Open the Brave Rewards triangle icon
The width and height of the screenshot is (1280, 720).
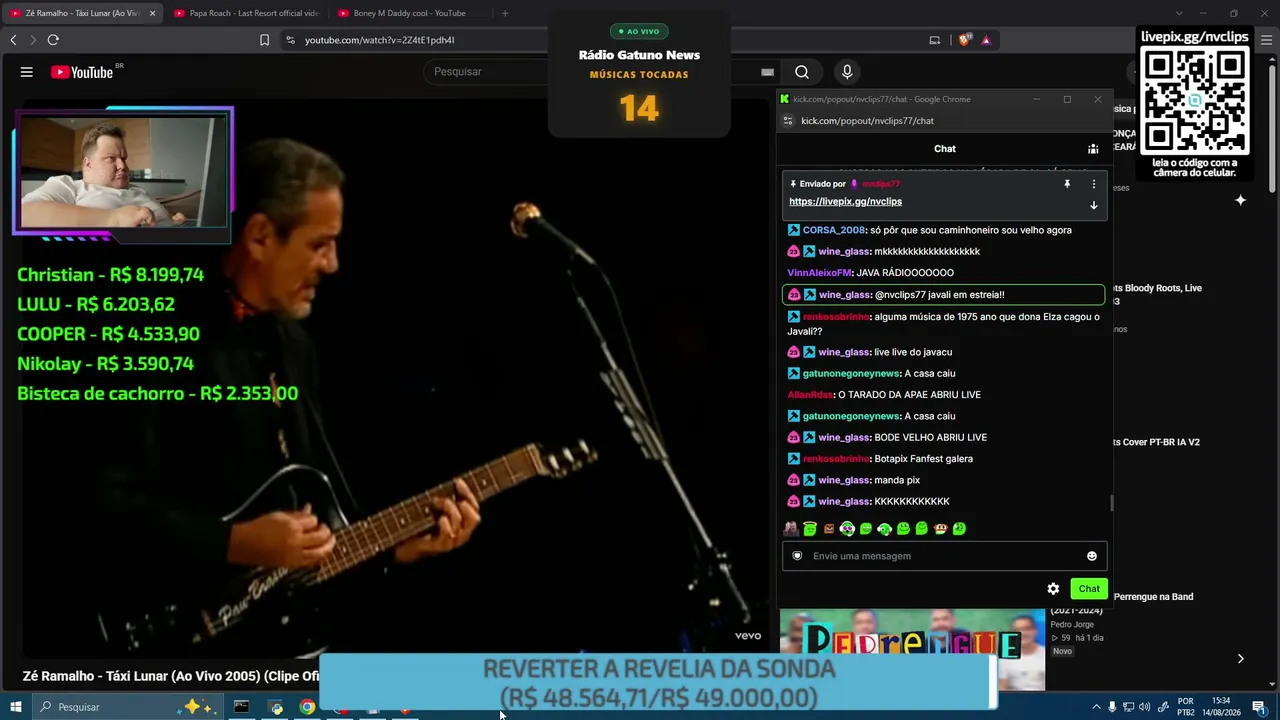point(986,40)
